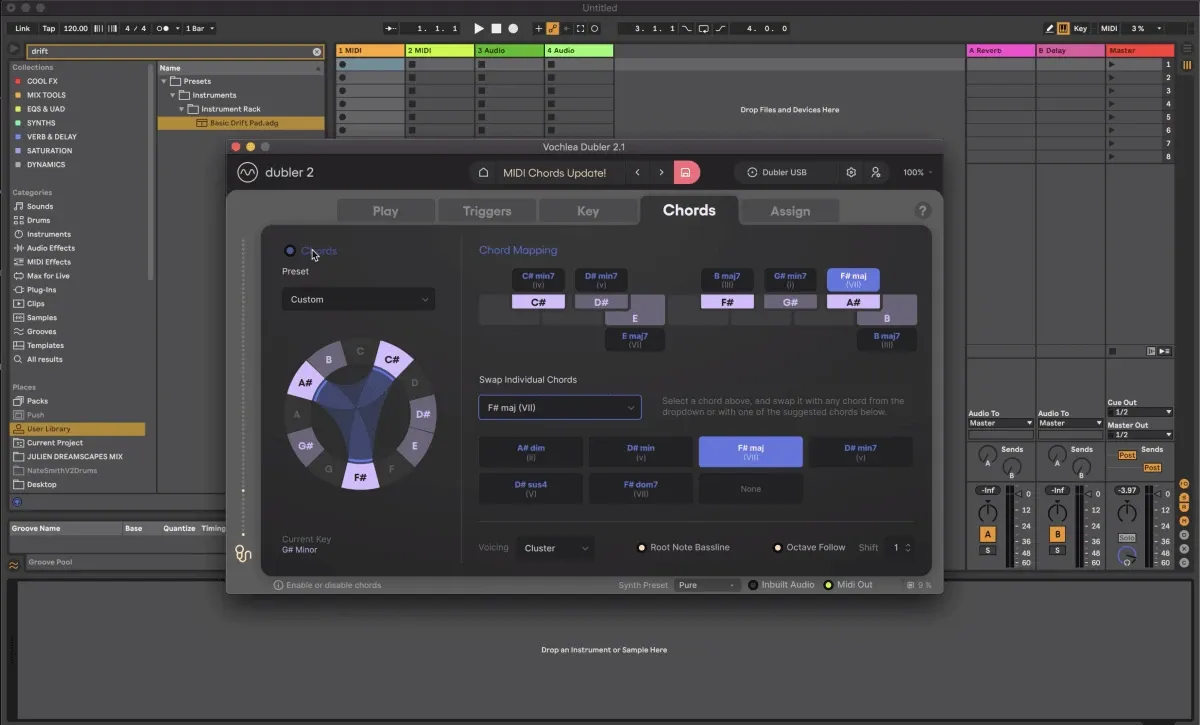Image resolution: width=1200 pixels, height=725 pixels.
Task: Open the 1 Bar quantization dropdown
Action: [x=200, y=29]
